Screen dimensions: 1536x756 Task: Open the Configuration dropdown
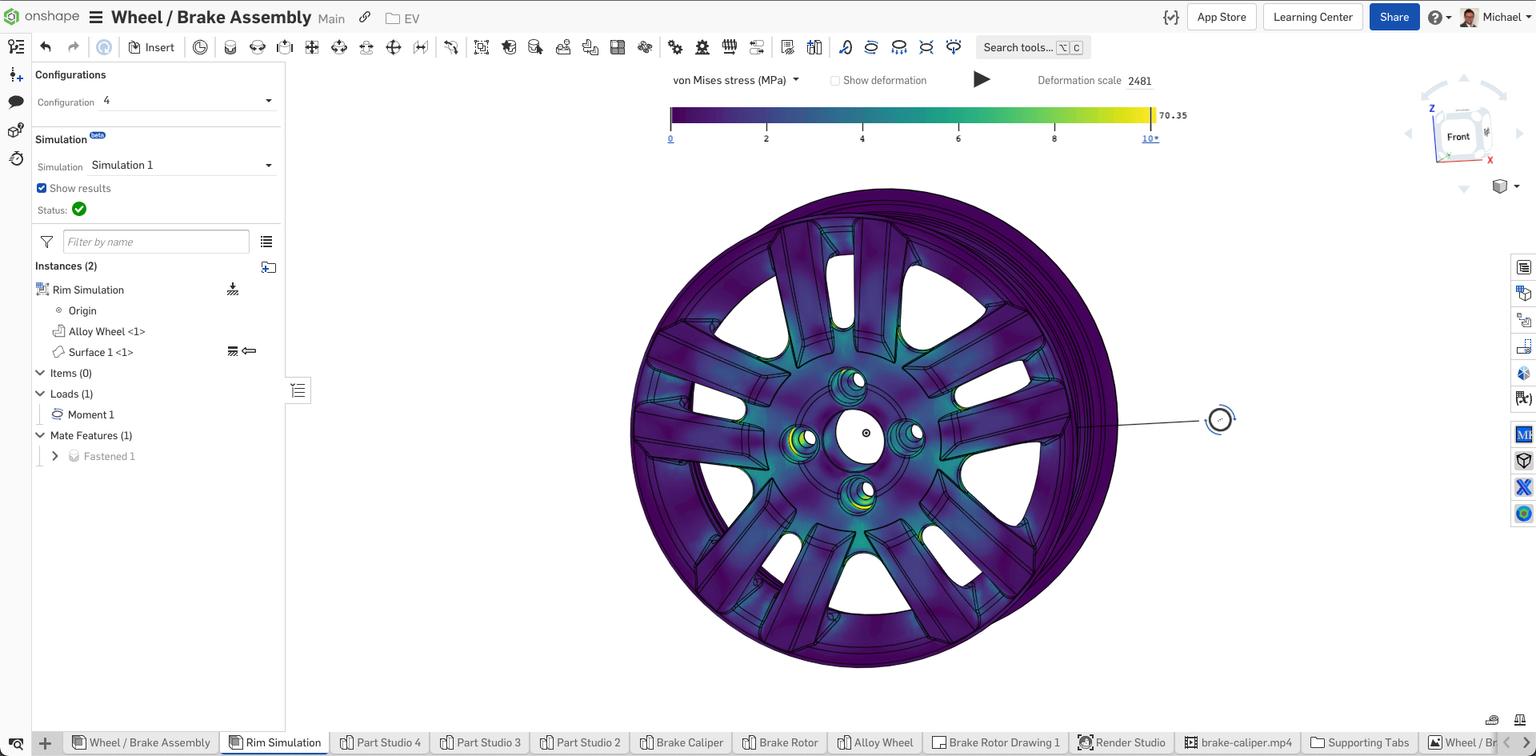pos(268,100)
